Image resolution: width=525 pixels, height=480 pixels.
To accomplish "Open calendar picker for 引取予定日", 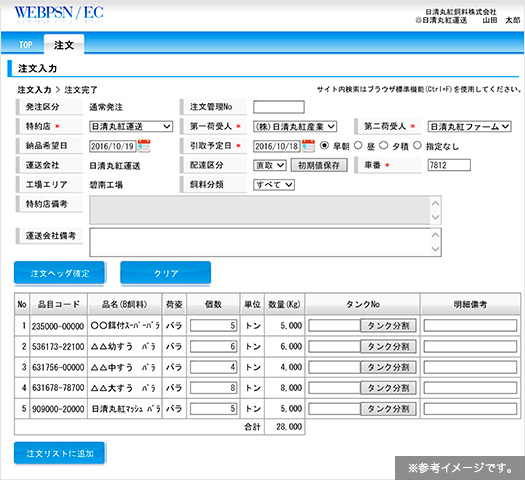I will 308,146.
